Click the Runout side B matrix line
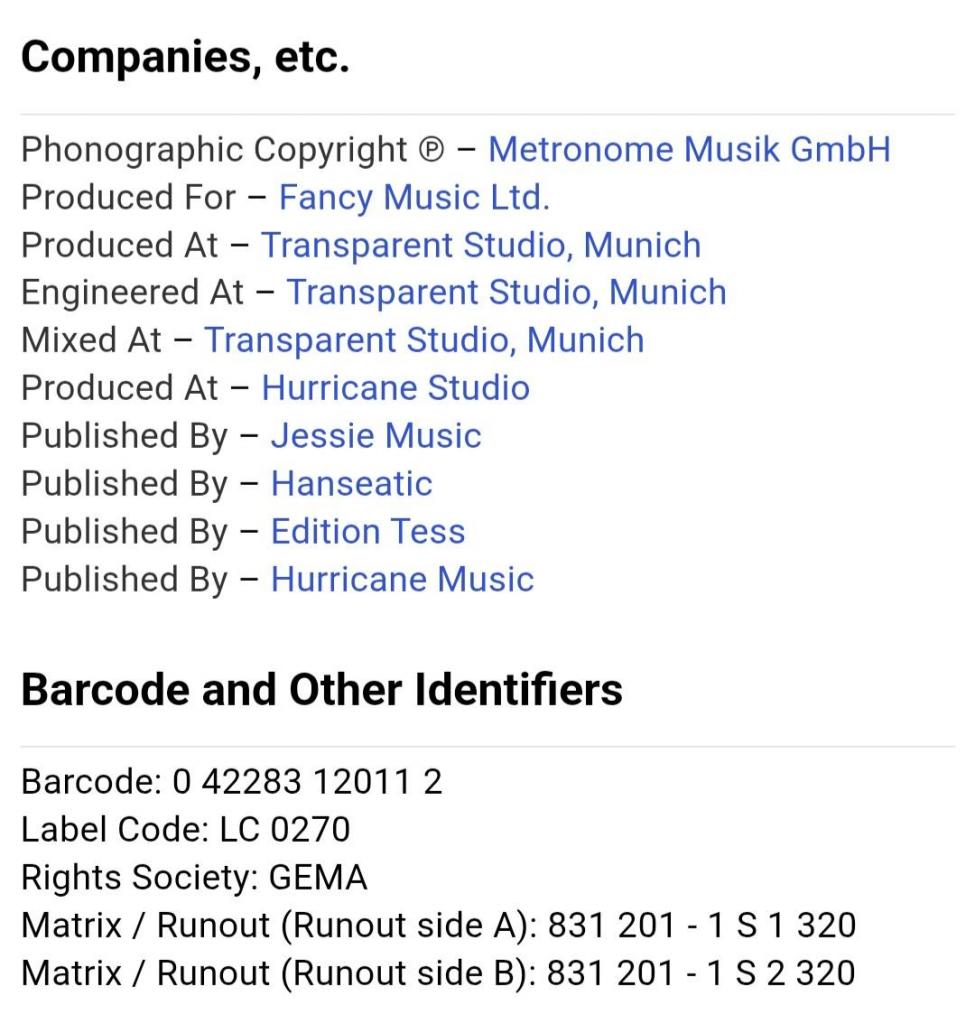The image size is (975, 1024). click(438, 972)
